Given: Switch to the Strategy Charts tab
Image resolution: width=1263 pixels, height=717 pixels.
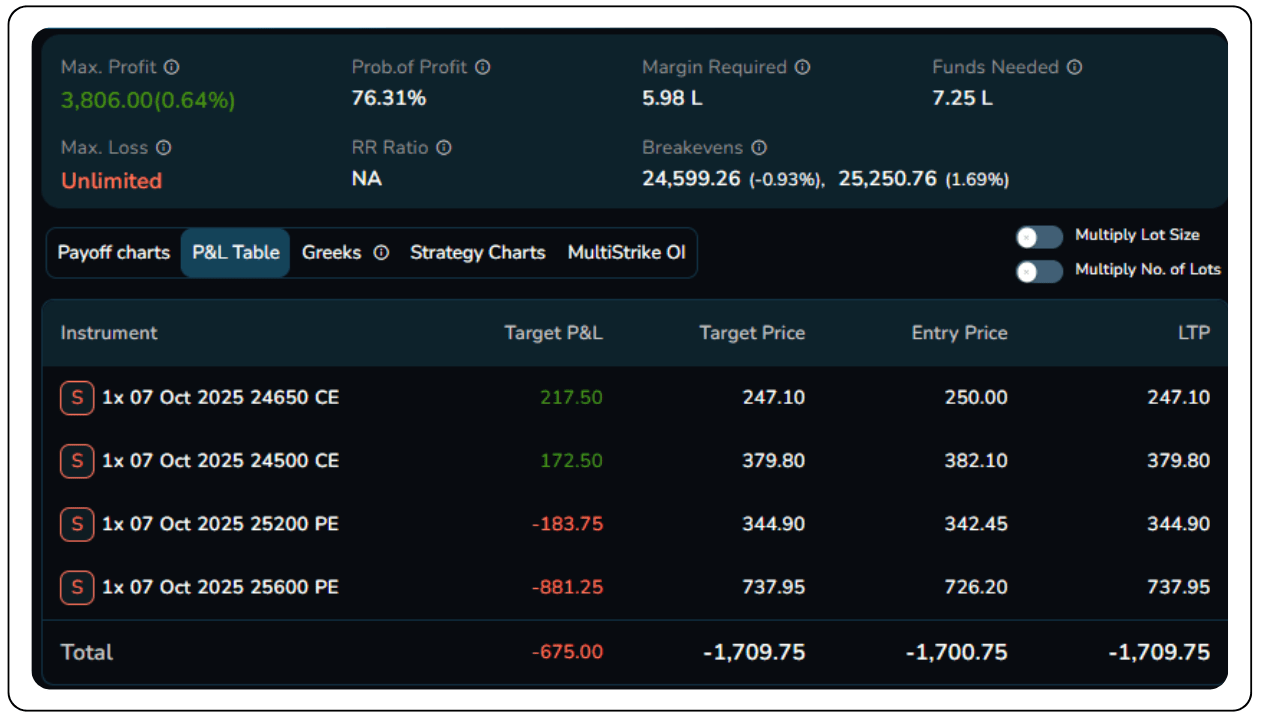Looking at the screenshot, I should coord(477,253).
